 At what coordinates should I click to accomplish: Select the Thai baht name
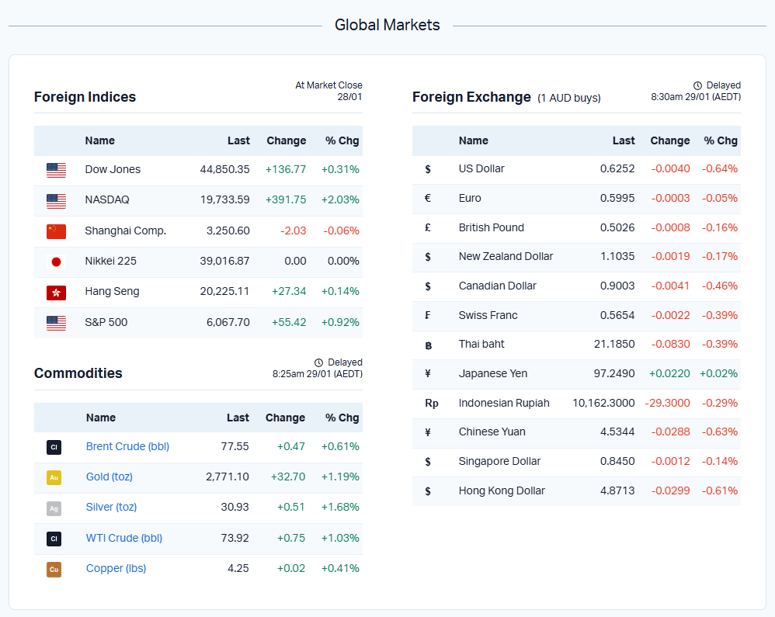pos(481,344)
